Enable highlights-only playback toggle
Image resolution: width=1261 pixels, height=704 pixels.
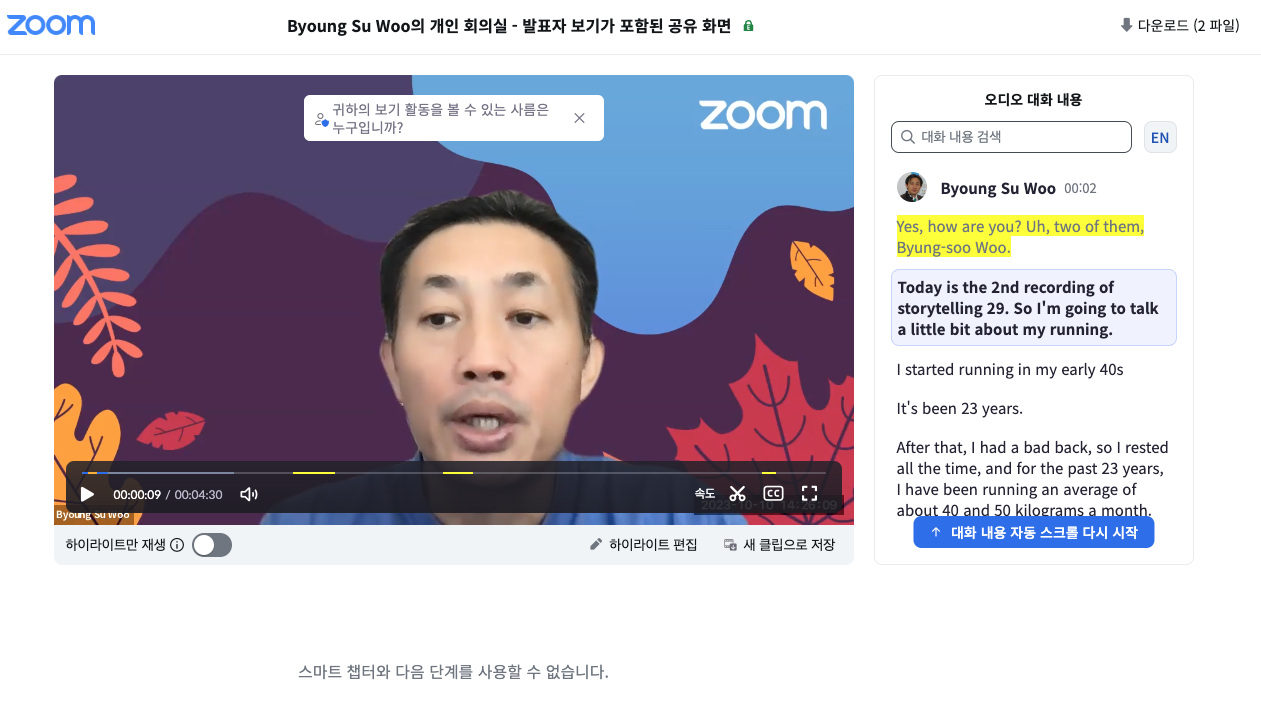coord(212,545)
